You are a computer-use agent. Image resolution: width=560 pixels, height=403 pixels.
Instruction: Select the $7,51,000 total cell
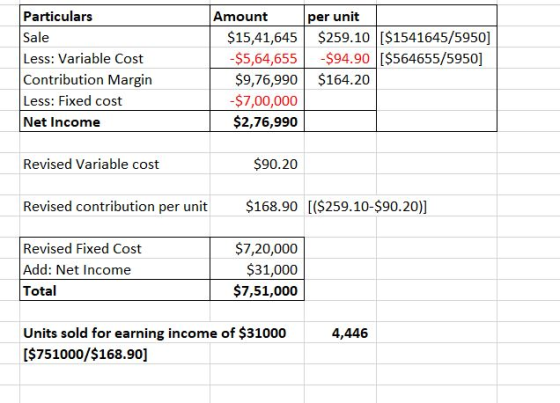pyautogui.click(x=257, y=290)
